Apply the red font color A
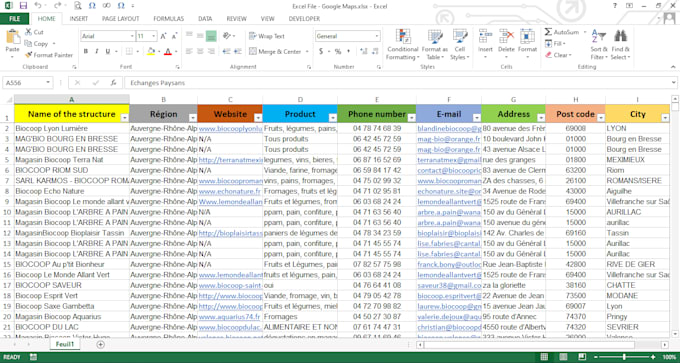The height and width of the screenshot is (363, 680). coord(167,52)
